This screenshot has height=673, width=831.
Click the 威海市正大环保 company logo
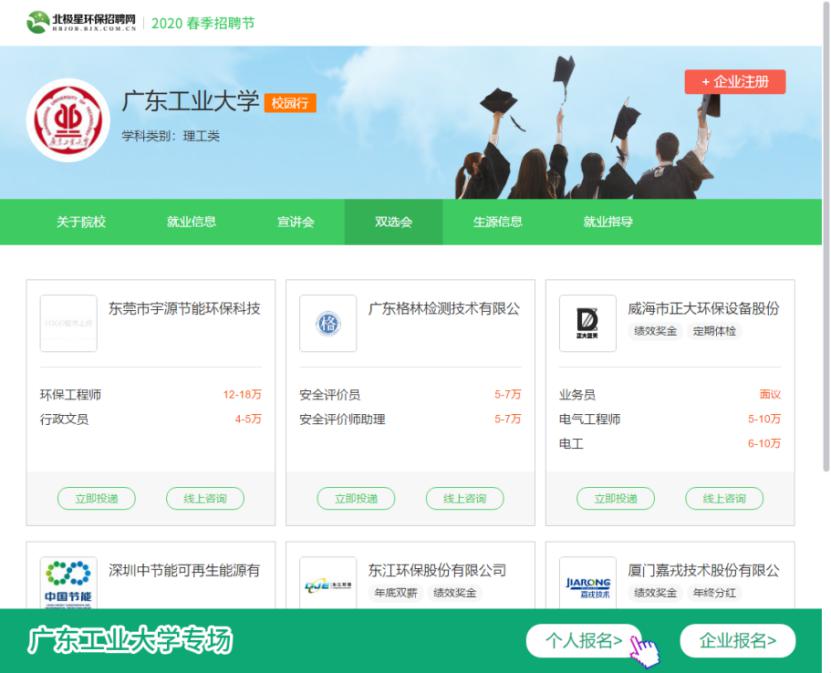point(587,323)
